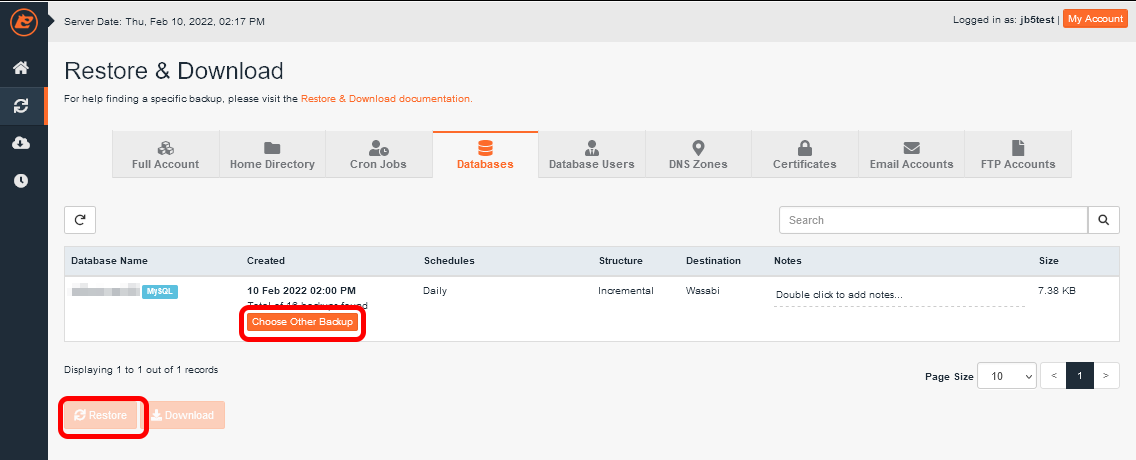Switch to the Full Account tab
Screen dimensions: 1136x460
[x=165, y=155]
